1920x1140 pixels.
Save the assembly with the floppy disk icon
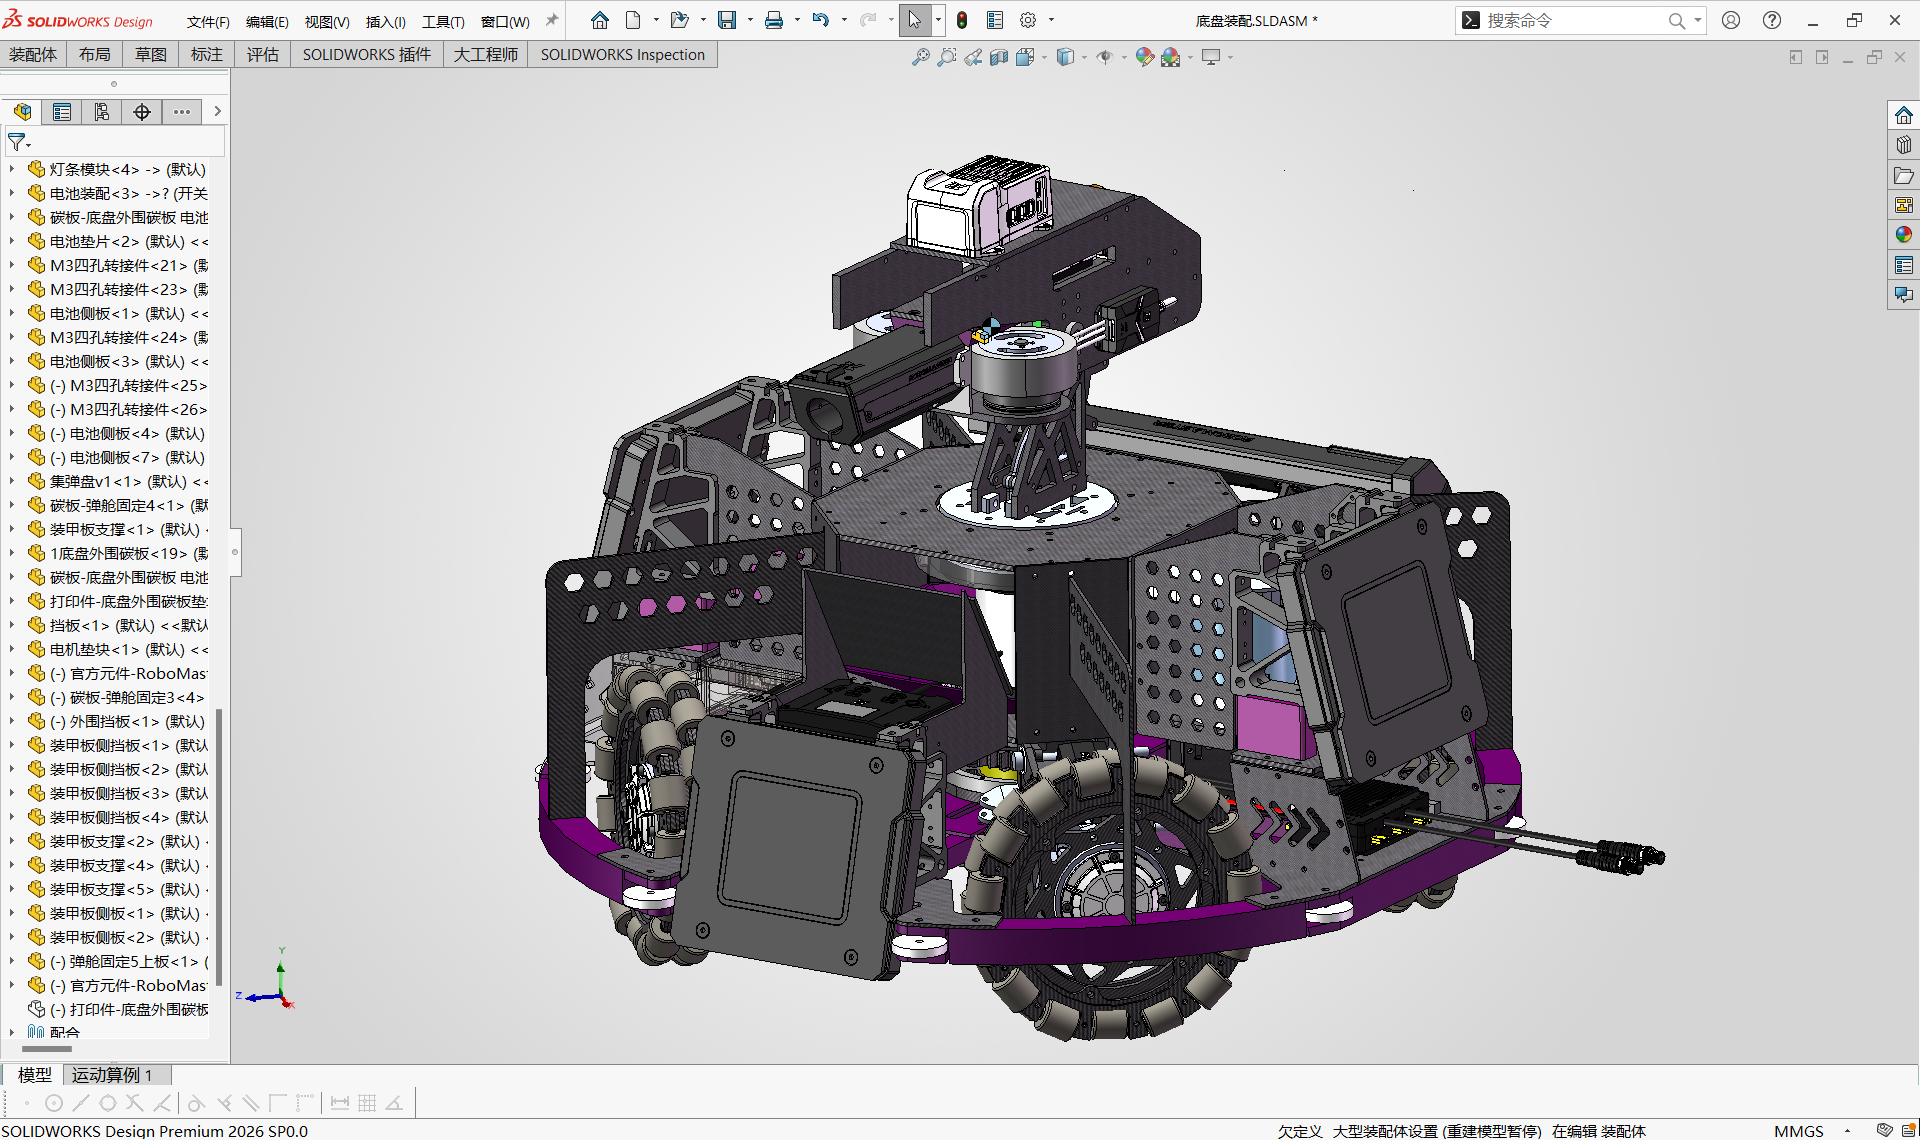727,20
